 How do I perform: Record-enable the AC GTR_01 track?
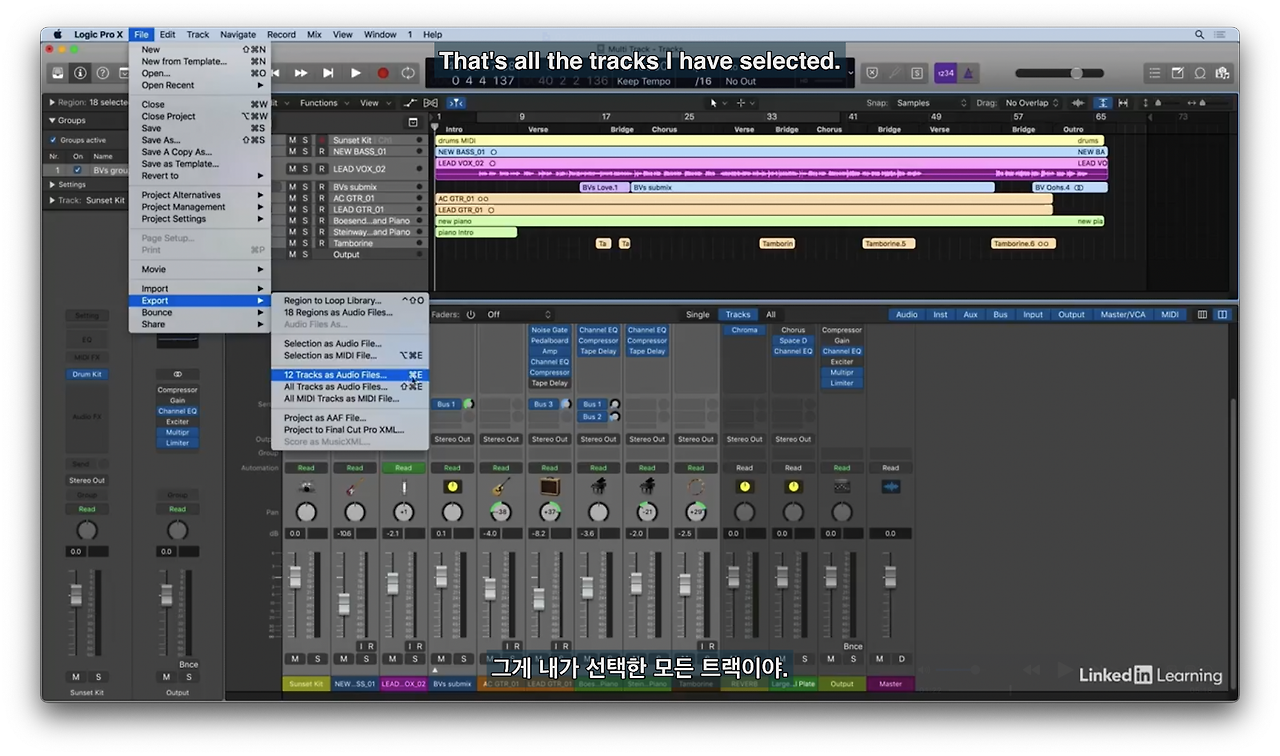(x=321, y=198)
